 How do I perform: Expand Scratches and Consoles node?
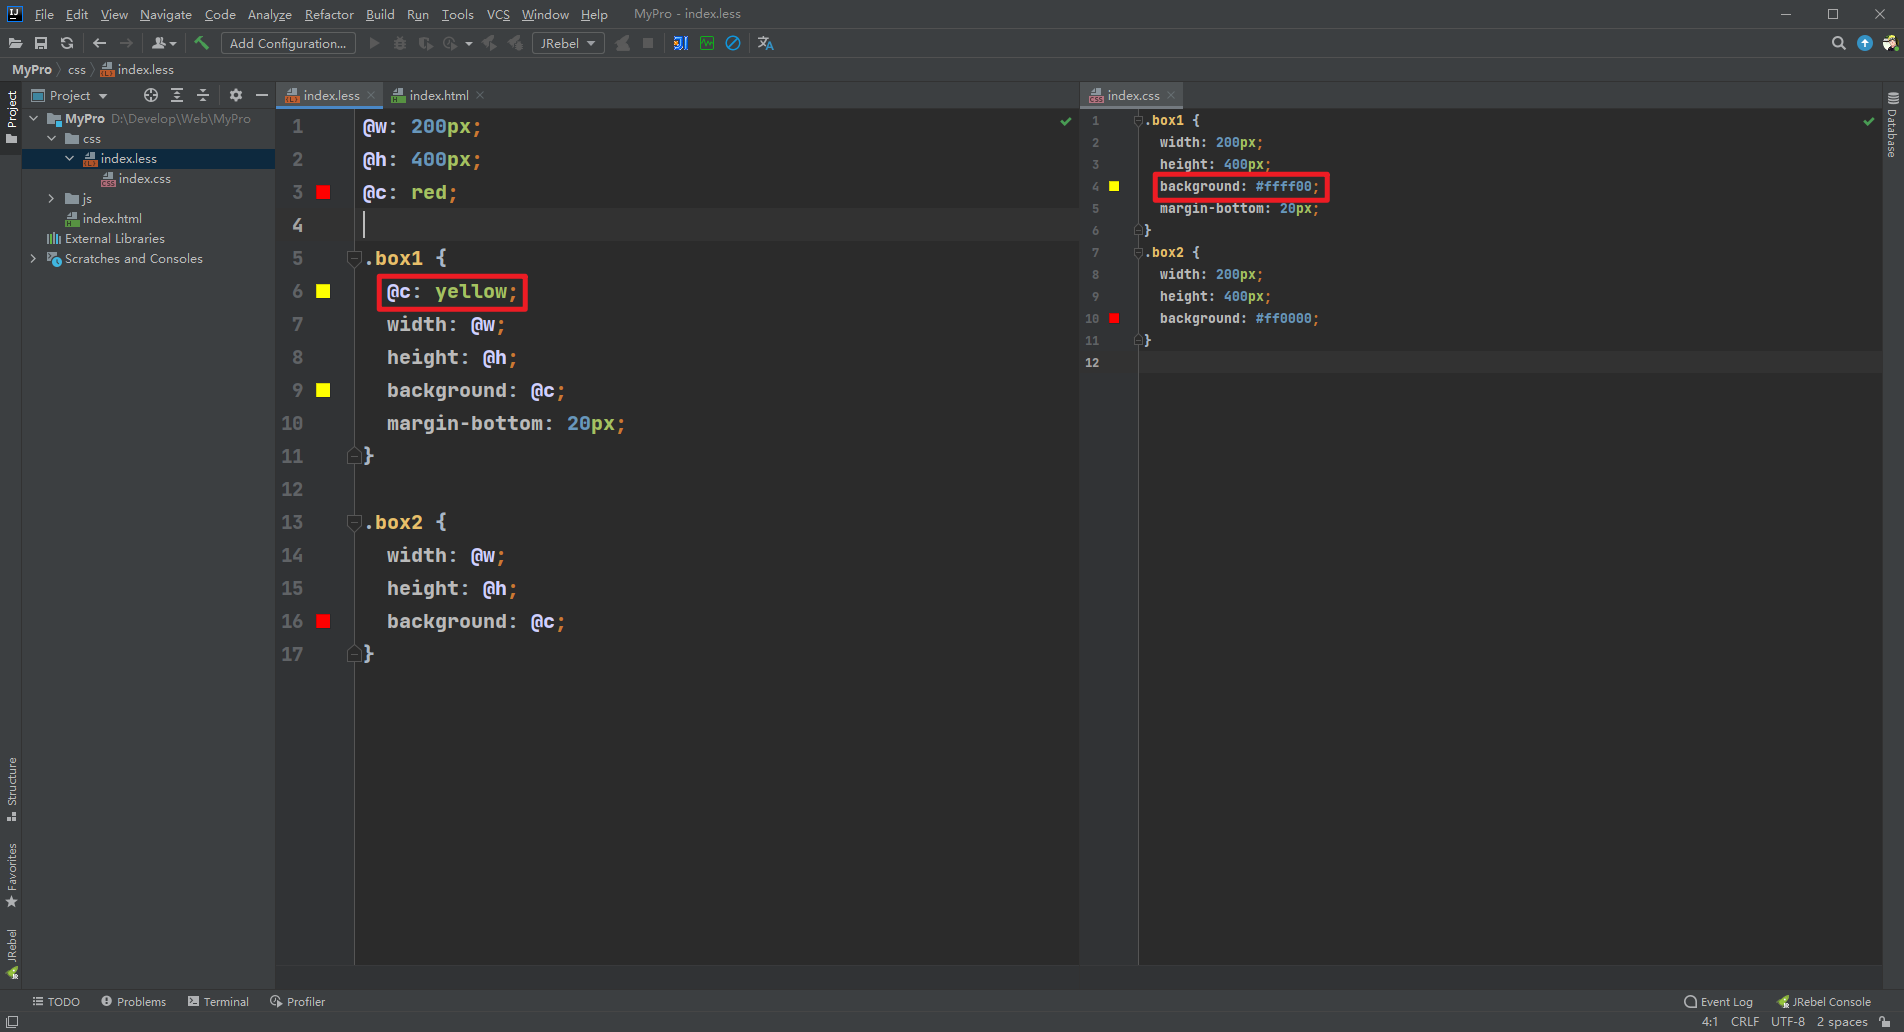point(34,258)
